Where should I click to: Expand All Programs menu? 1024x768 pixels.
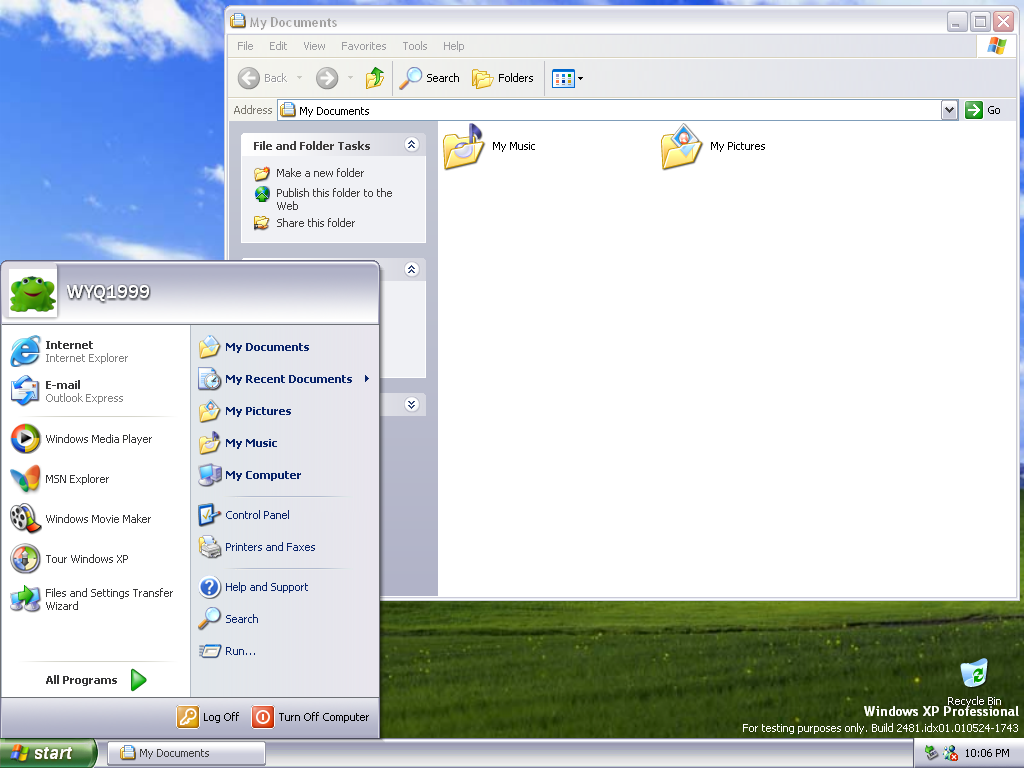[x=95, y=680]
